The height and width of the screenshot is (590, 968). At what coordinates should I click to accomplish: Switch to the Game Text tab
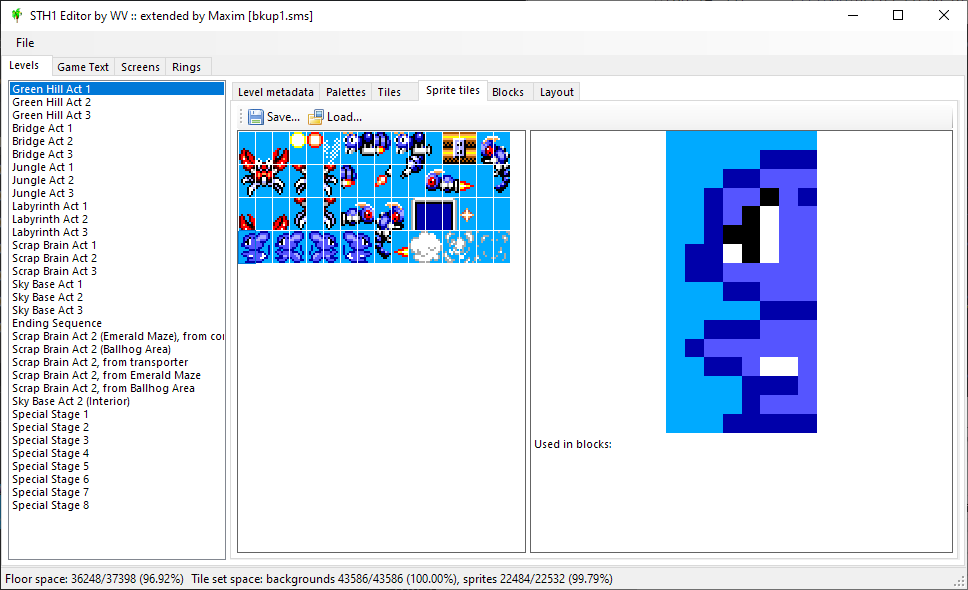click(83, 67)
